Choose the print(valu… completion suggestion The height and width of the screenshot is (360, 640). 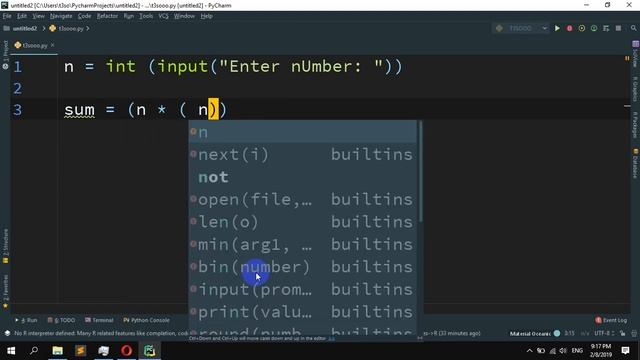(302, 312)
